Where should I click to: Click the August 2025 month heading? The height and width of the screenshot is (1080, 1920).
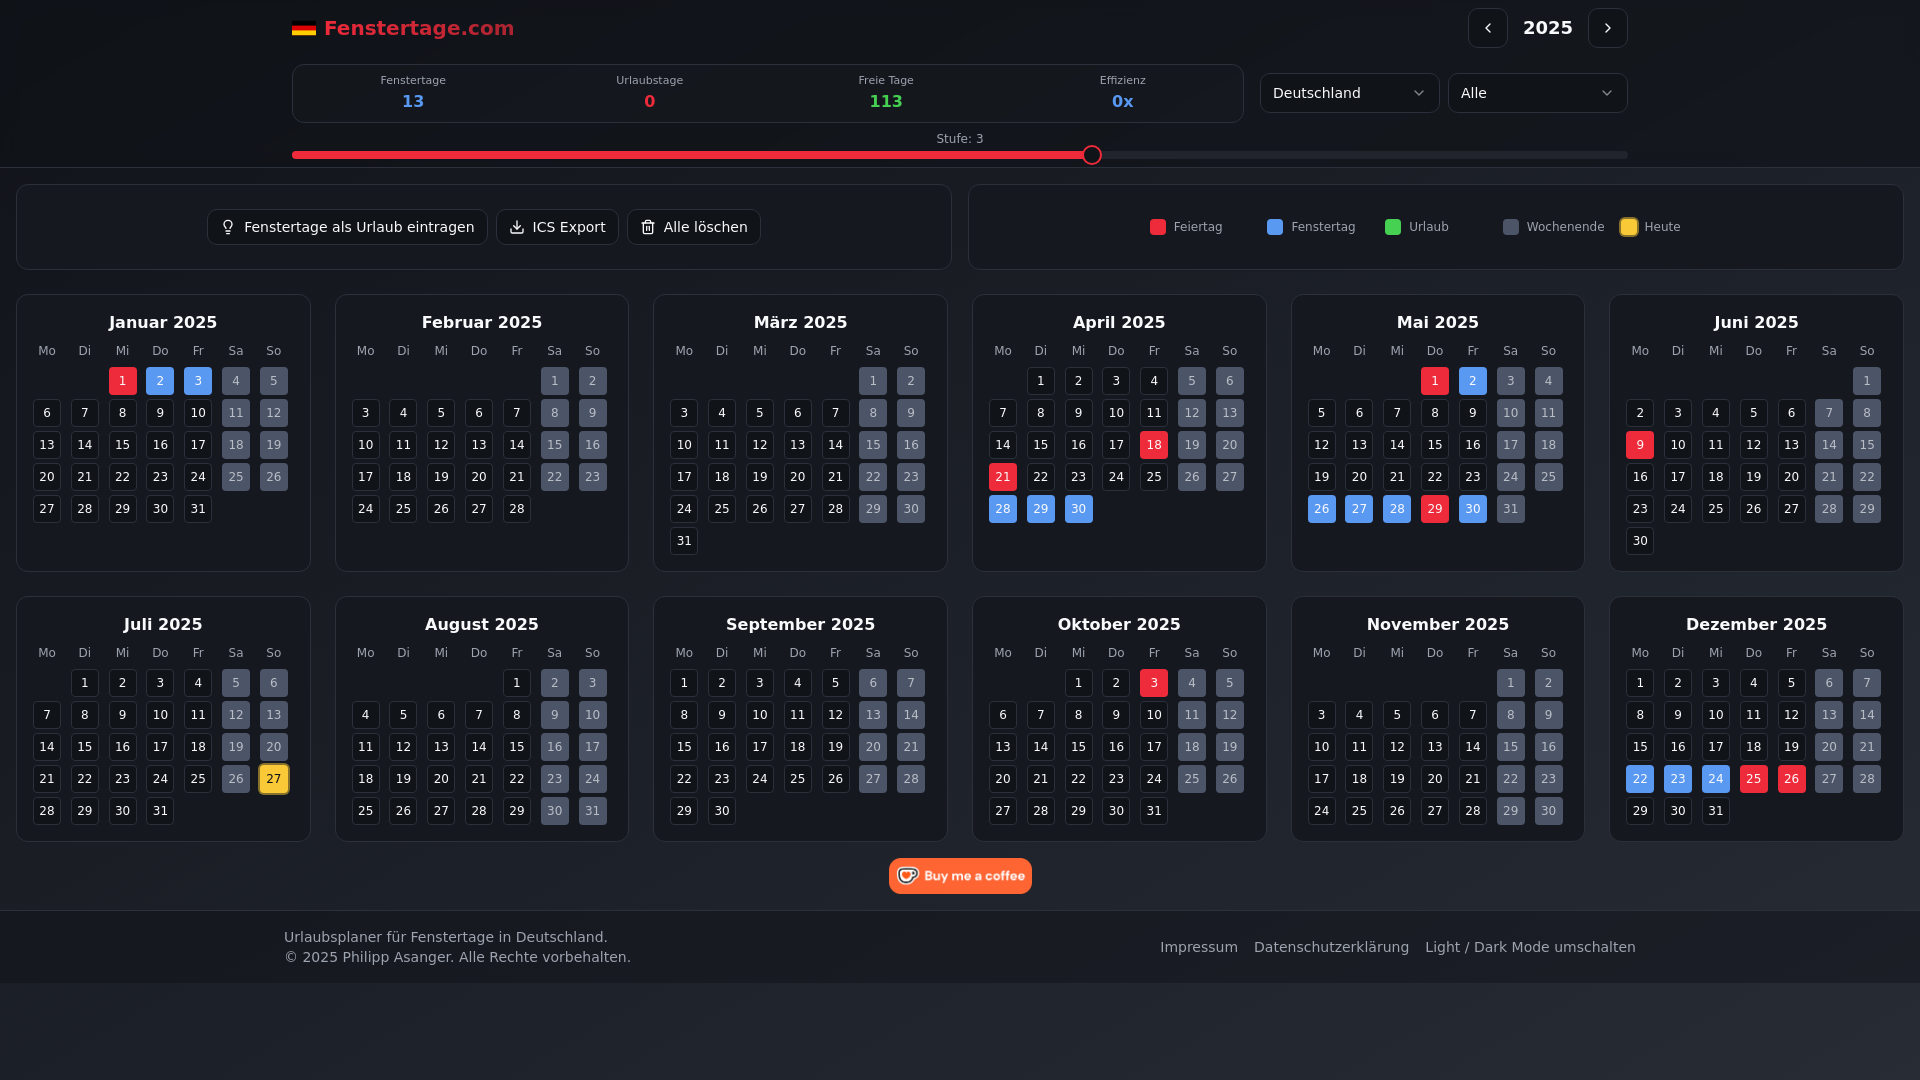click(x=482, y=624)
